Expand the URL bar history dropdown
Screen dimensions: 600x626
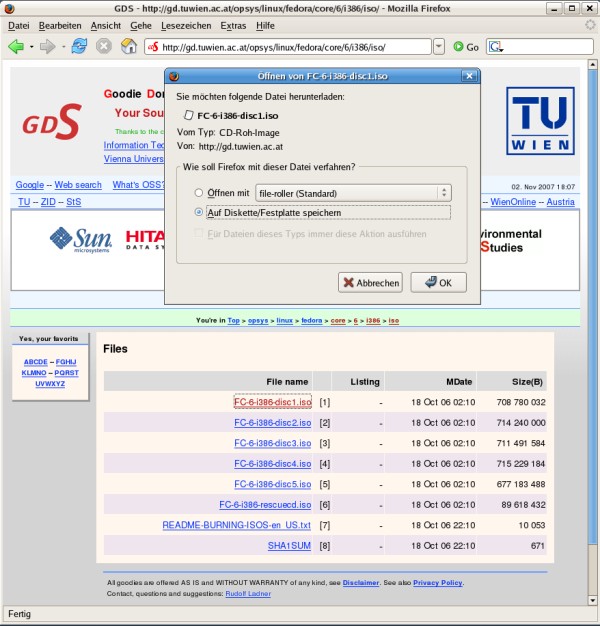click(x=439, y=47)
